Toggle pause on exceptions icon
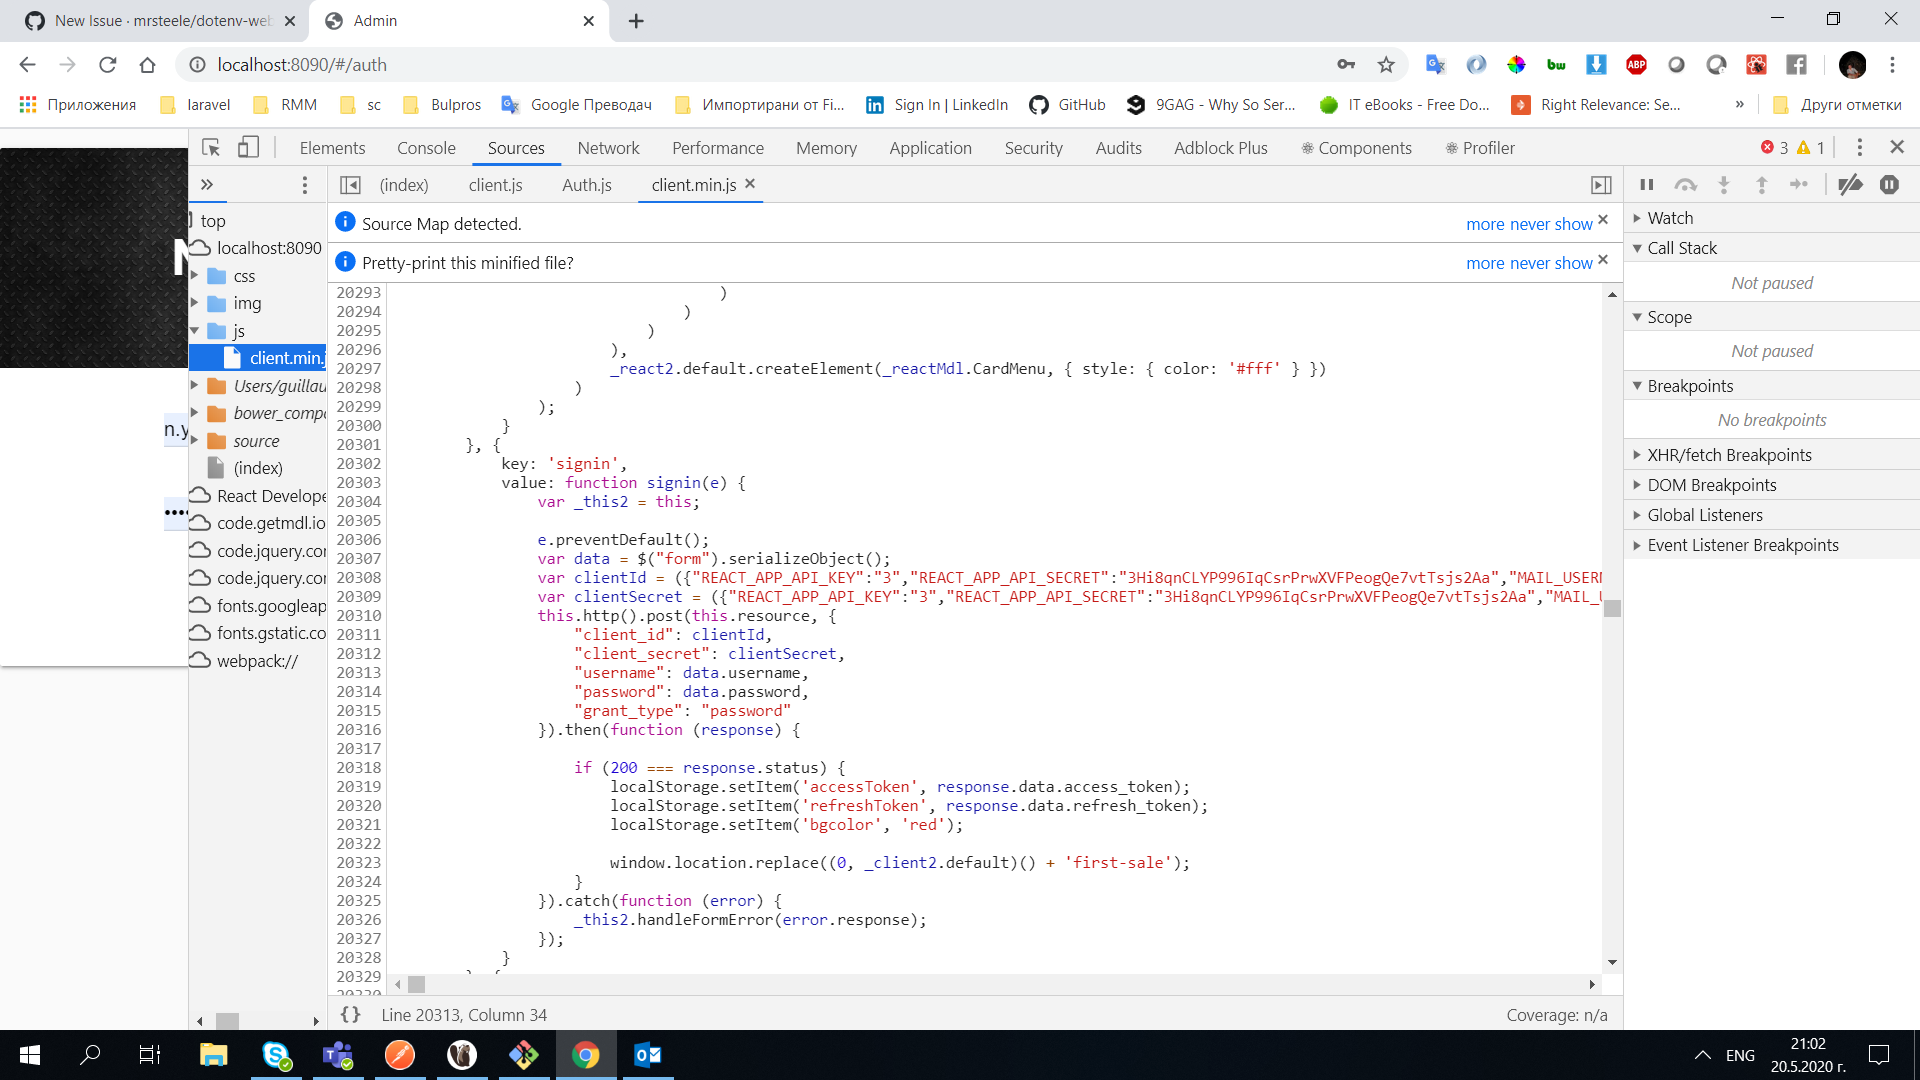The width and height of the screenshot is (1920, 1080). click(1889, 185)
